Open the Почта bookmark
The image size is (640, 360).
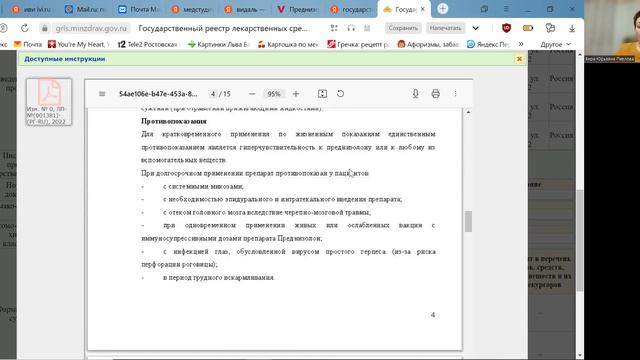[28, 44]
